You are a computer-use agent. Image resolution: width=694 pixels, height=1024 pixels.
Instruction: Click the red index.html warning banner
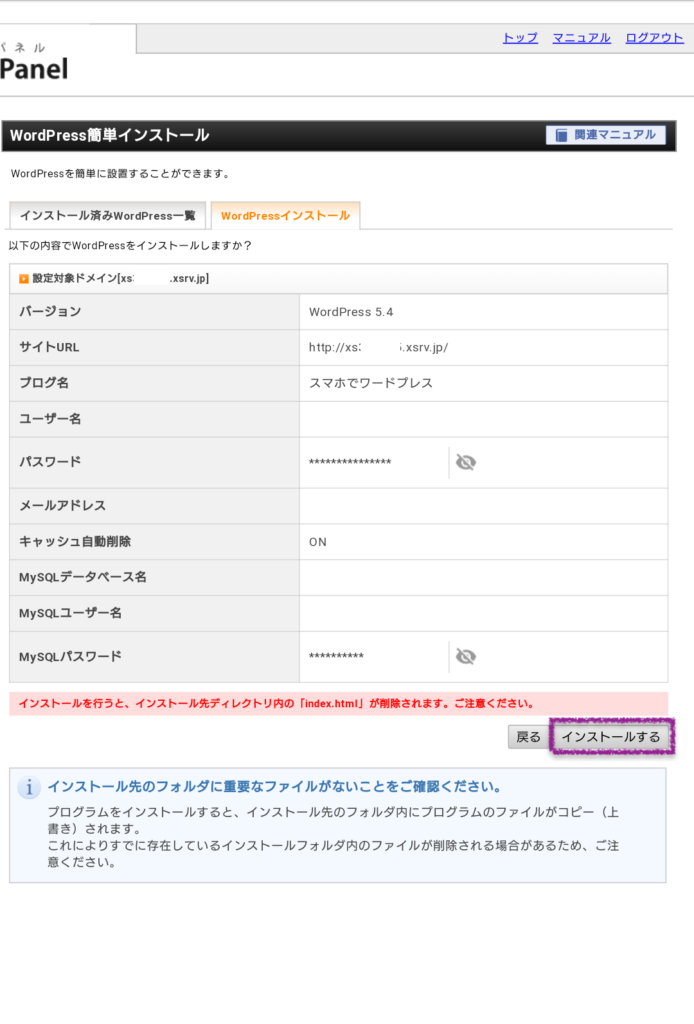pos(338,703)
